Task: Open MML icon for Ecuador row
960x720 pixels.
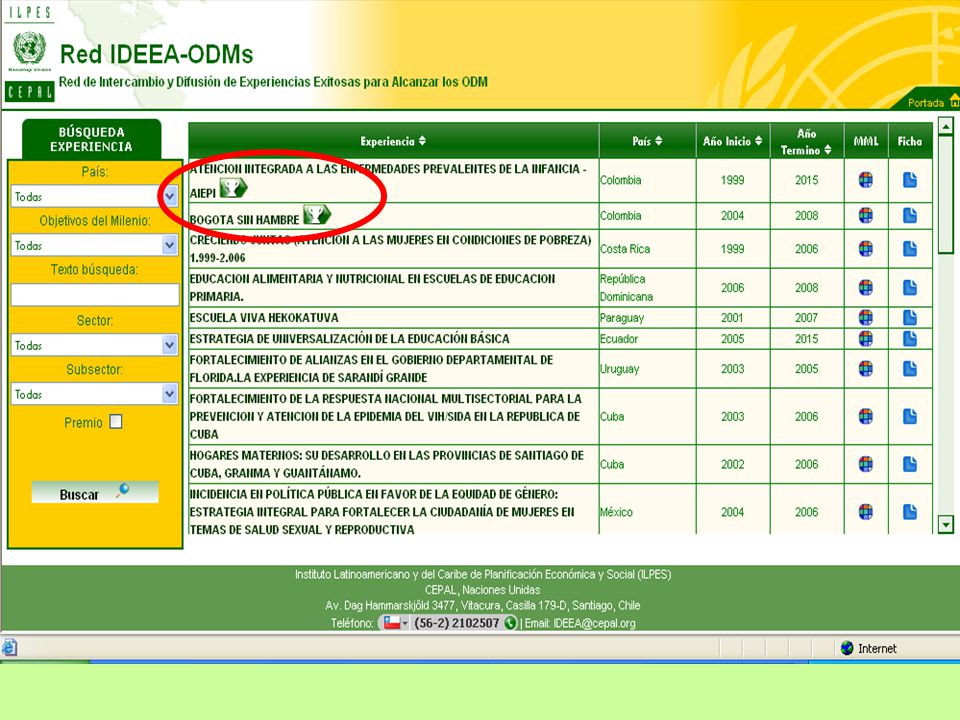Action: (866, 339)
